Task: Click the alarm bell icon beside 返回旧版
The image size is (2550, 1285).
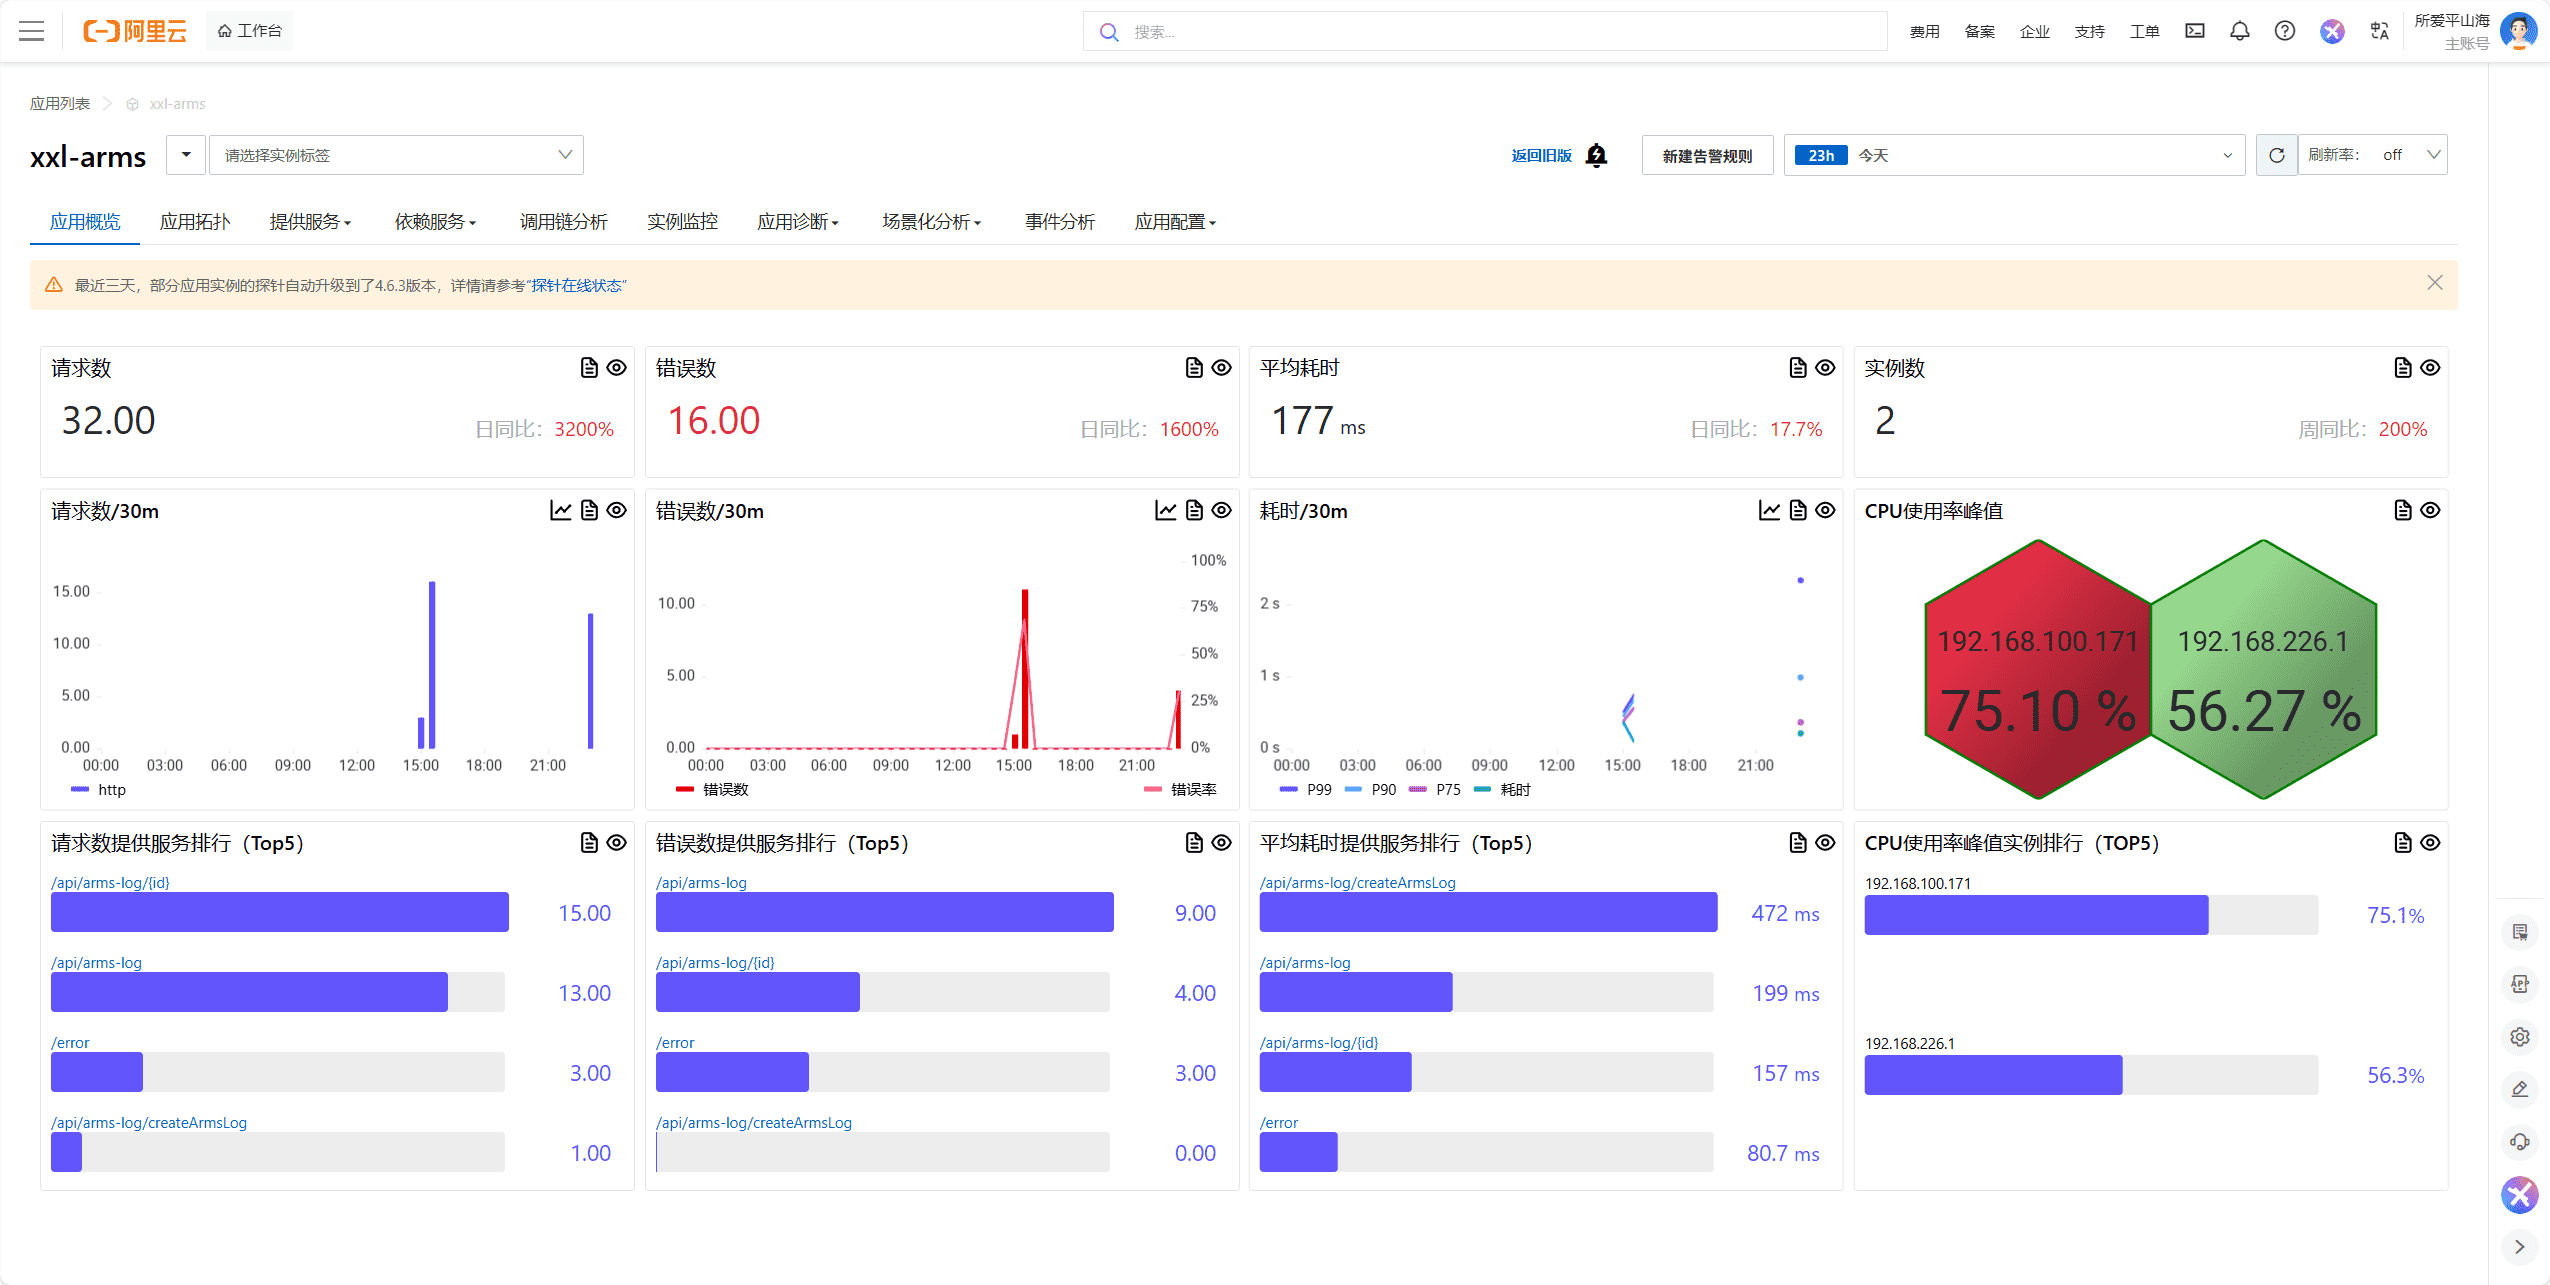Action: [1597, 156]
